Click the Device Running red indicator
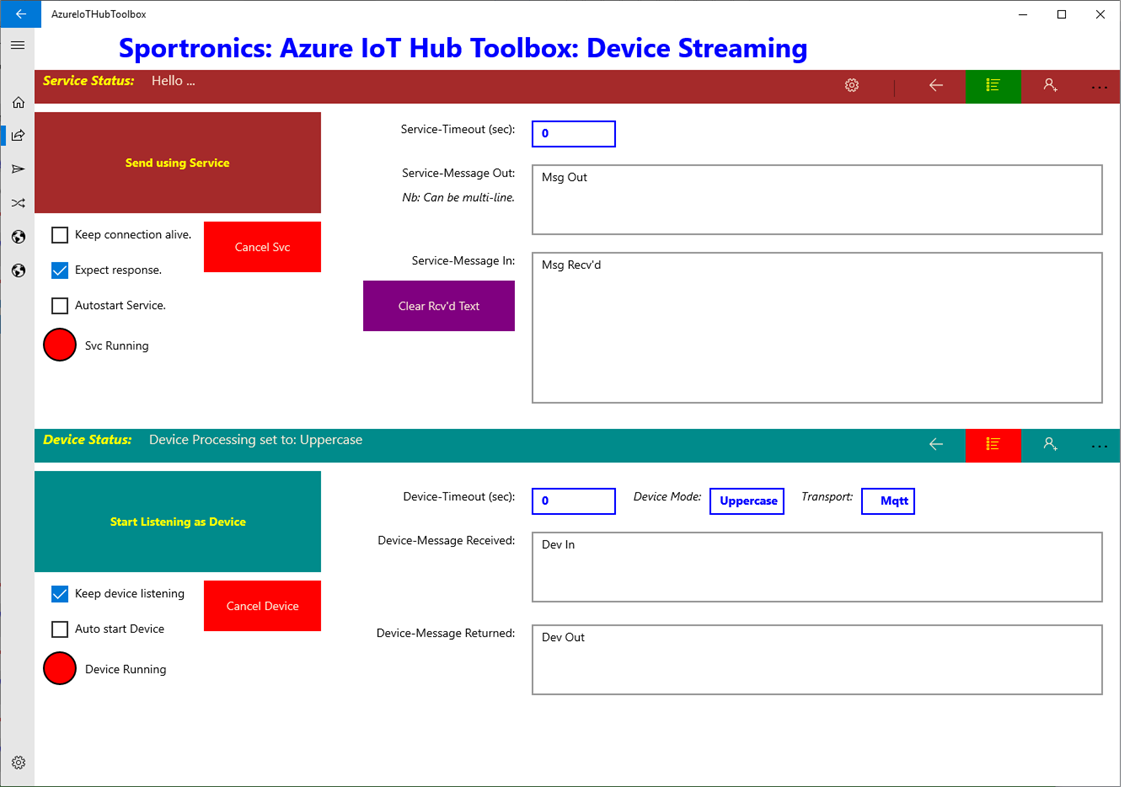The width and height of the screenshot is (1121, 787). coord(60,668)
